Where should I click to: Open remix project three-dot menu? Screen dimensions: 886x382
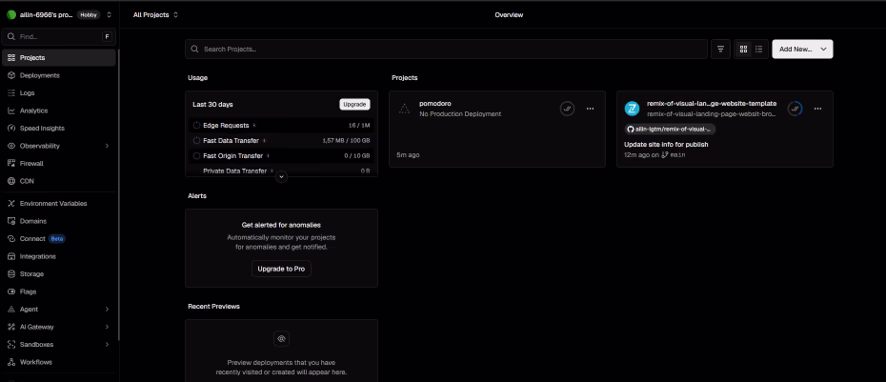click(x=818, y=108)
